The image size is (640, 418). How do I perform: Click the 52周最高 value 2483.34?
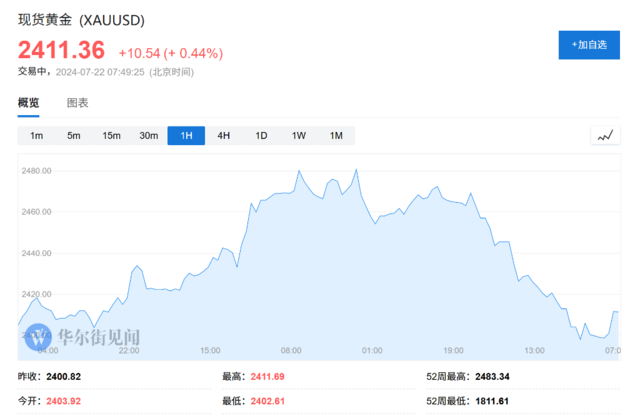pos(492,376)
